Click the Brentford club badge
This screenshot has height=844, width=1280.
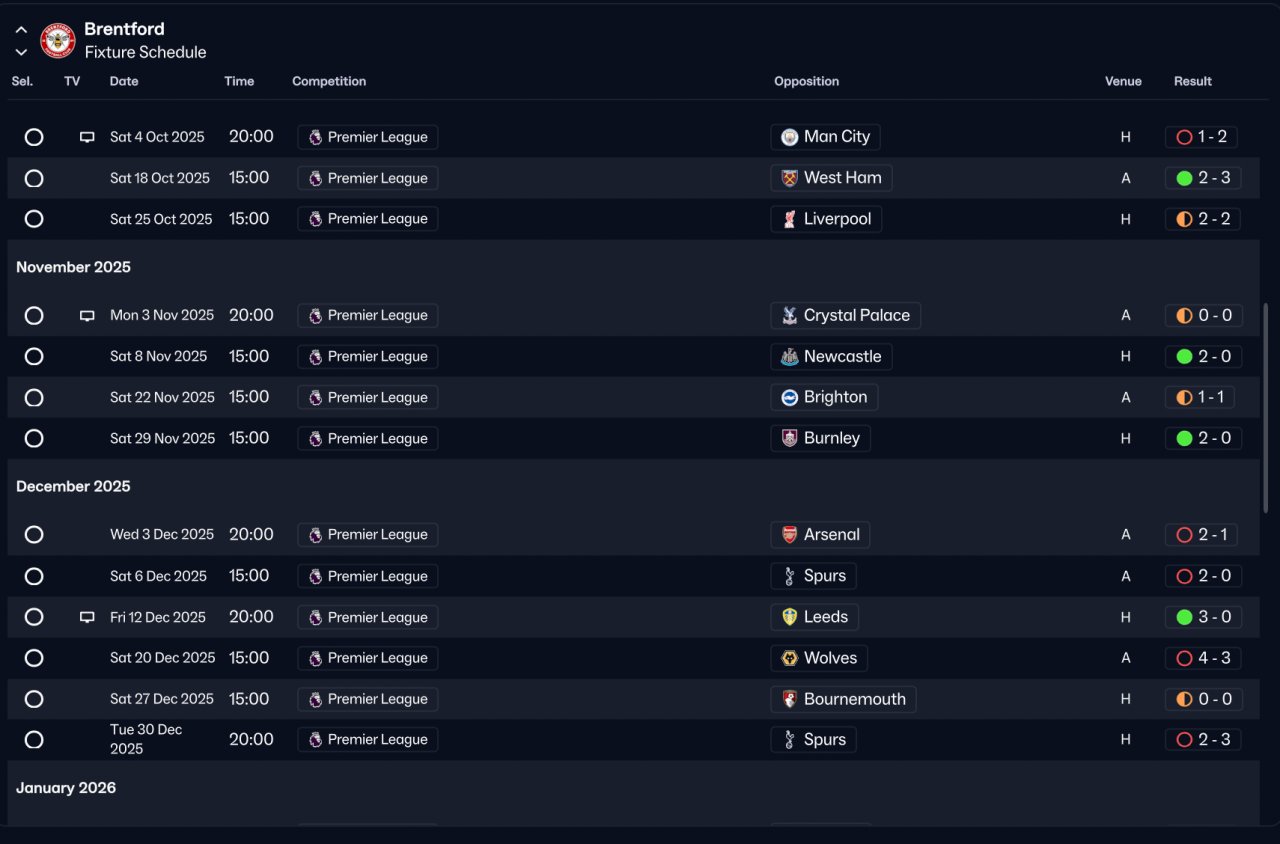pyautogui.click(x=58, y=40)
